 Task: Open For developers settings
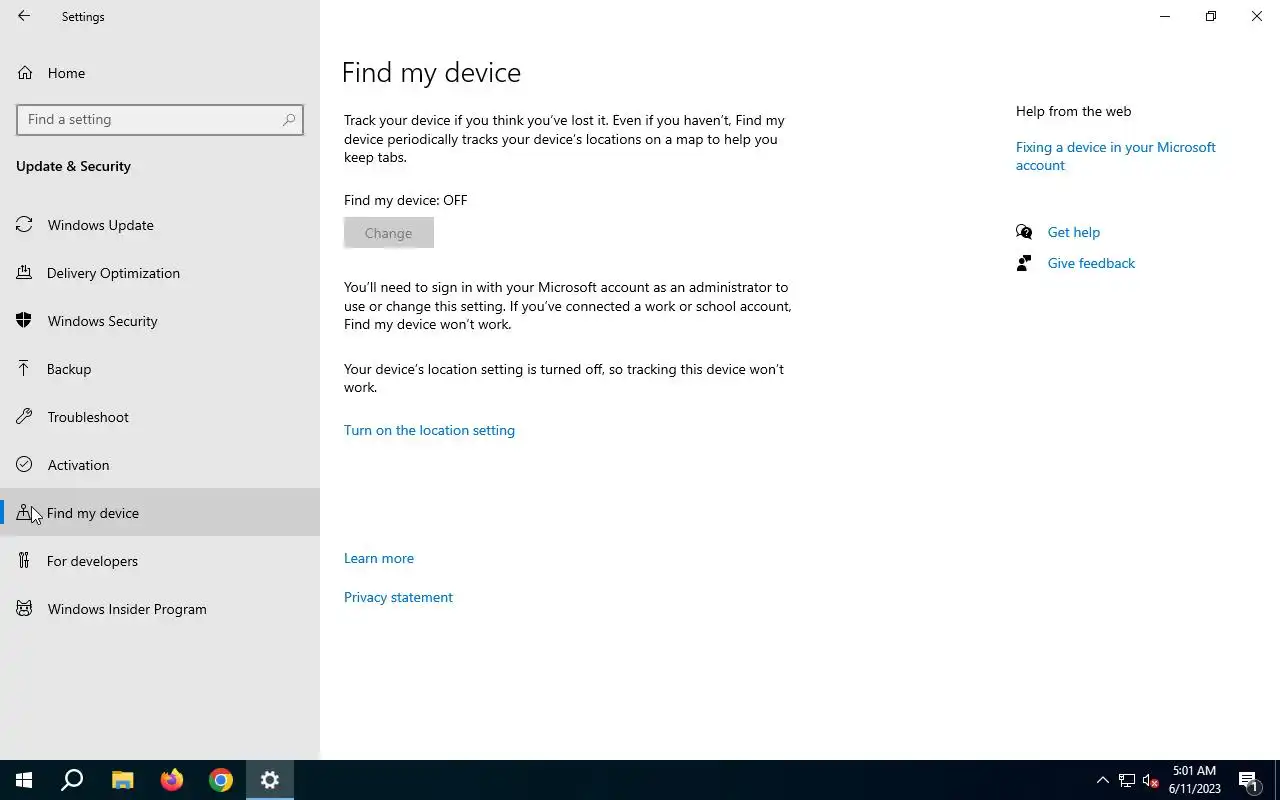(x=160, y=561)
